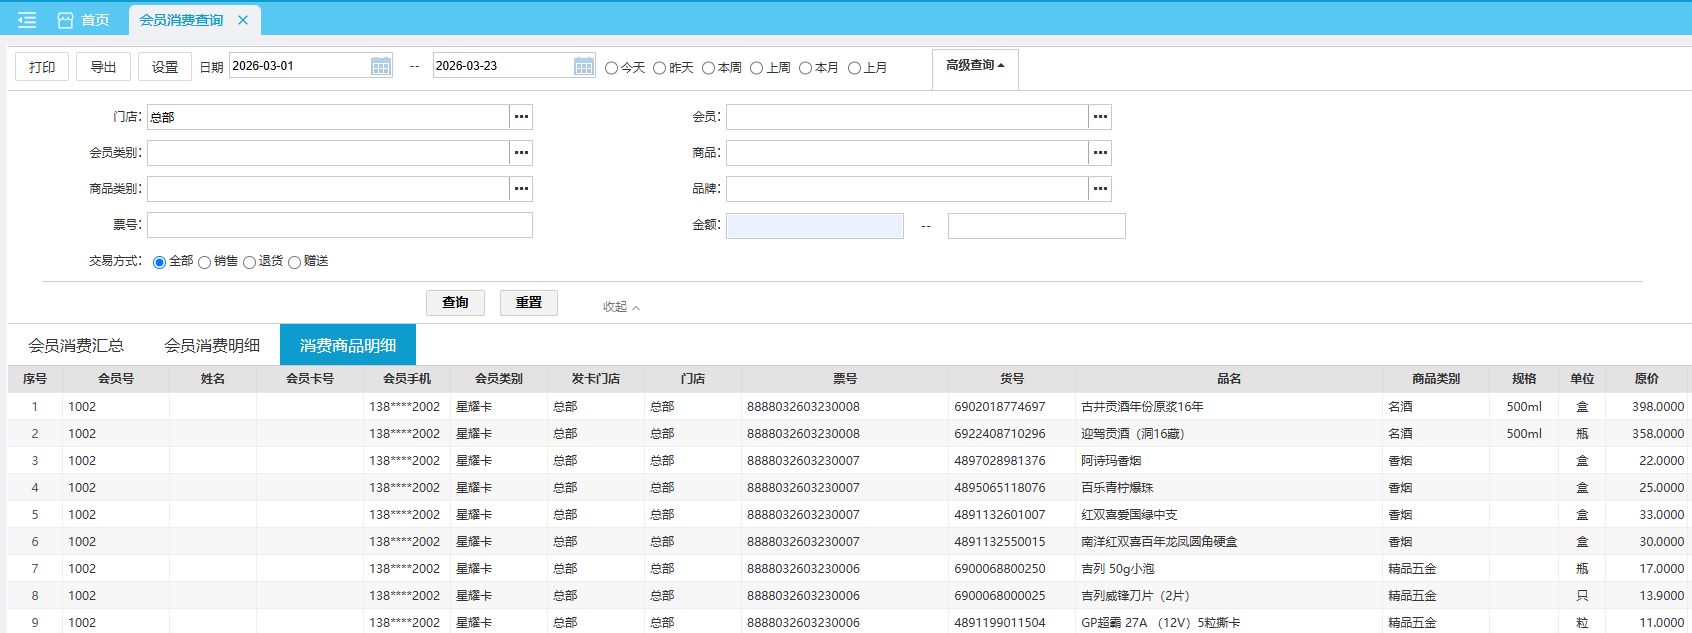This screenshot has width=1692, height=633.
Task: Open the 品牌 lookup ellipsis button
Action: pos(1100,189)
